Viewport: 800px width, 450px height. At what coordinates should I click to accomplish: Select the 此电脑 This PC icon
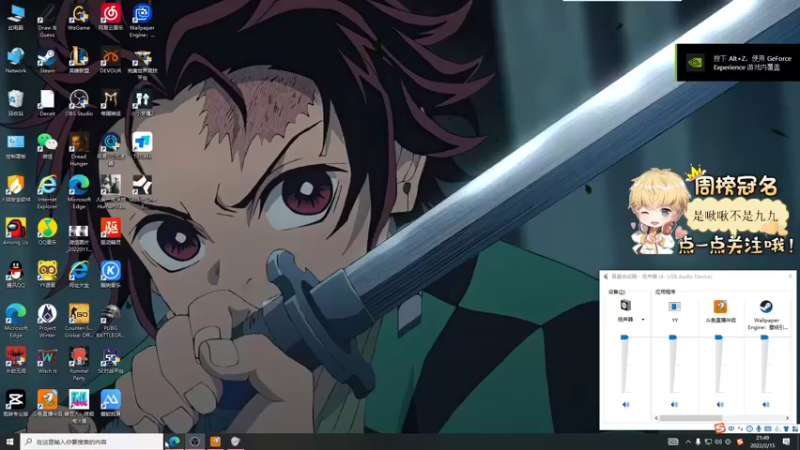click(15, 18)
